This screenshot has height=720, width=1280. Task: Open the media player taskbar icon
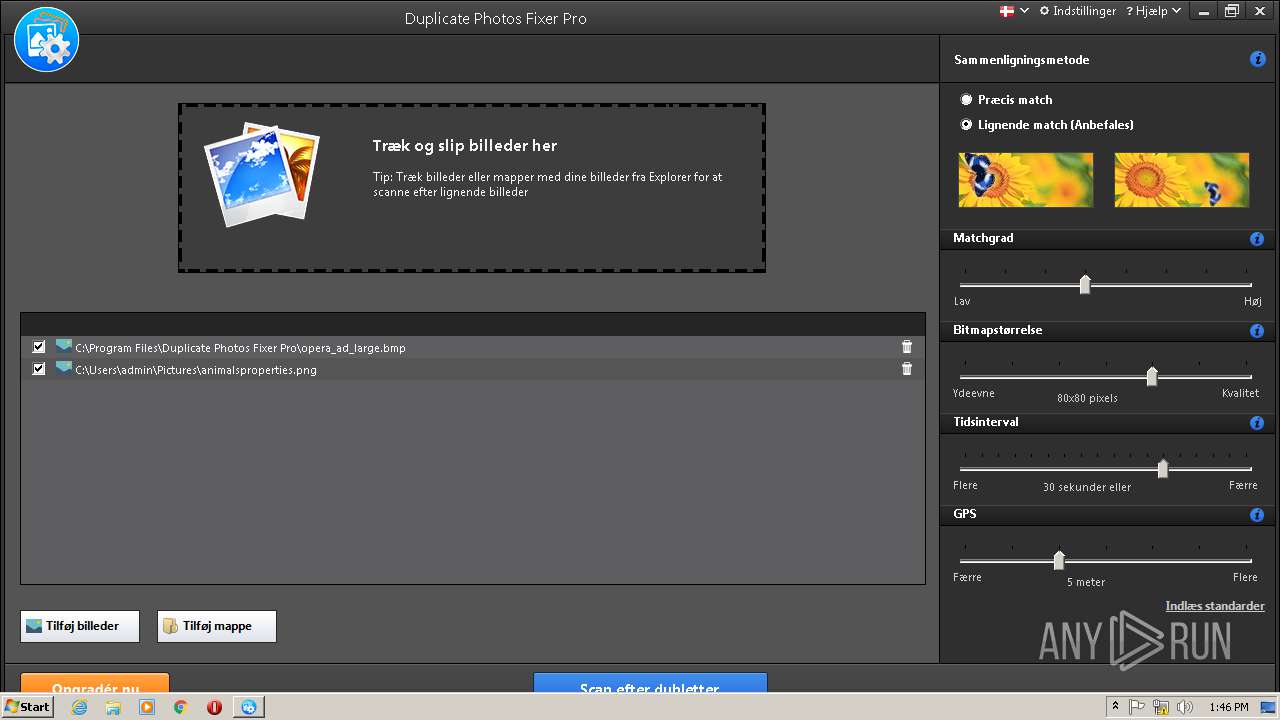tap(147, 707)
